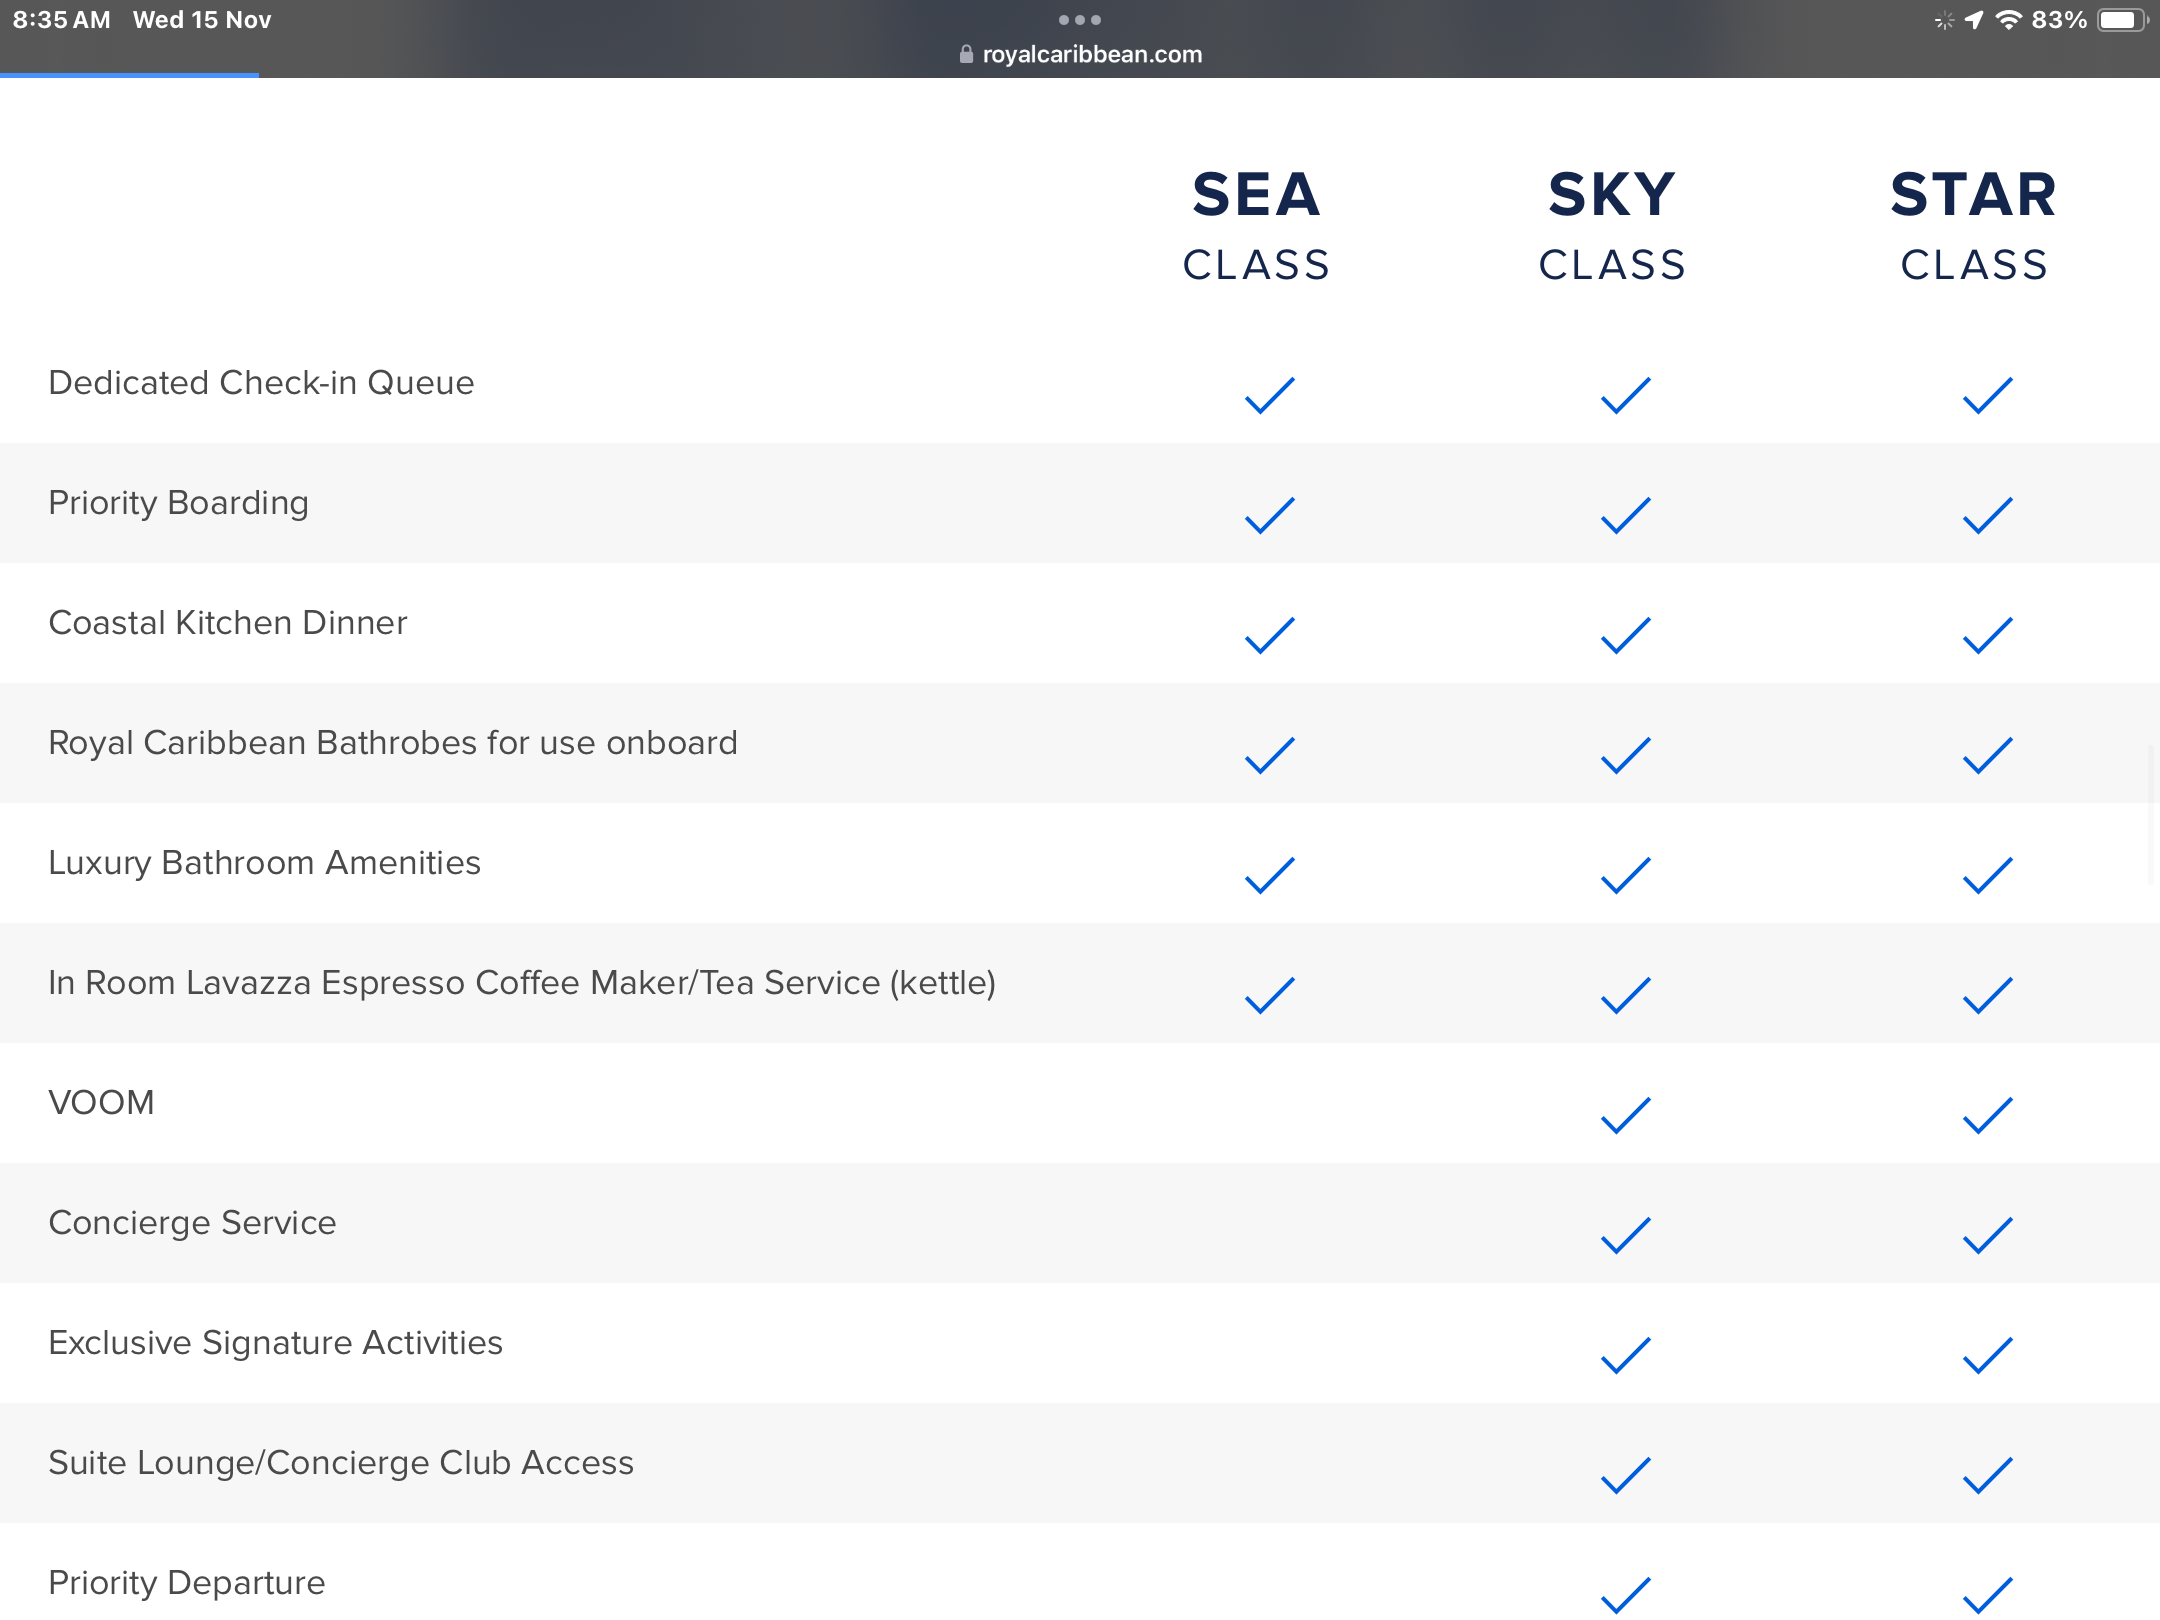Click Star Class checkmark for Concierge Service

(1988, 1235)
